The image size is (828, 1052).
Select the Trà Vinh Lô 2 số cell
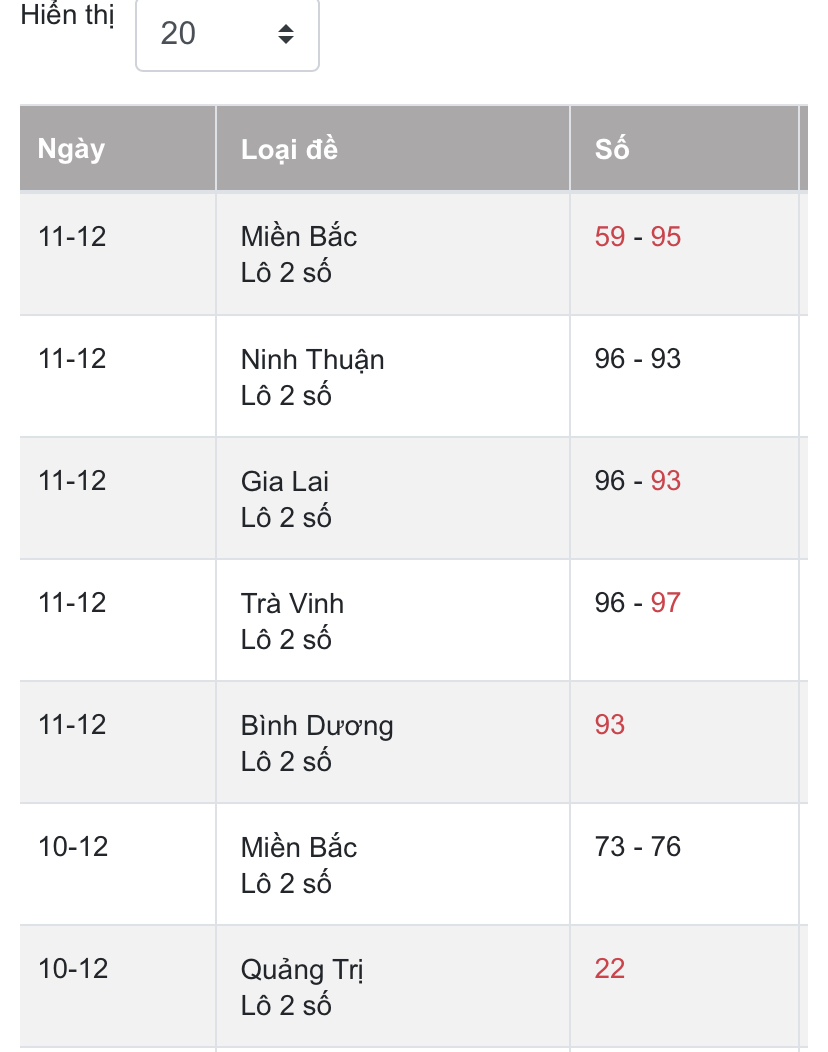pyautogui.click(x=393, y=621)
